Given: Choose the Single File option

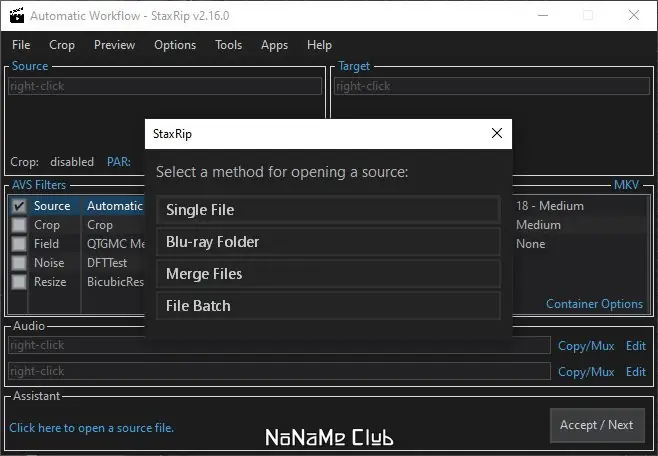Looking at the screenshot, I should (x=328, y=210).
